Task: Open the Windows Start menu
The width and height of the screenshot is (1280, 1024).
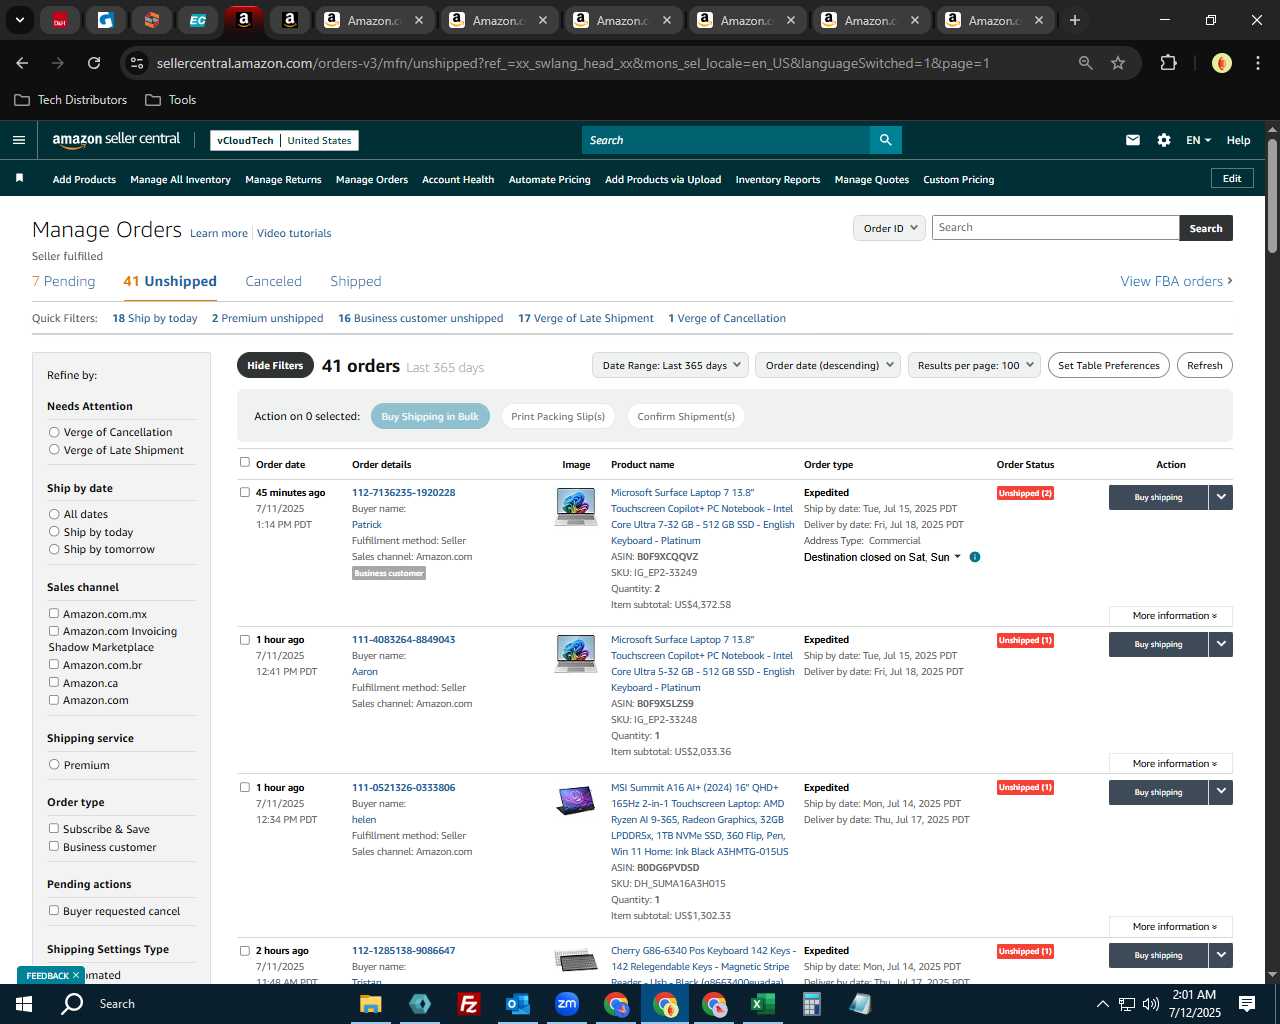Action: coord(24,1003)
